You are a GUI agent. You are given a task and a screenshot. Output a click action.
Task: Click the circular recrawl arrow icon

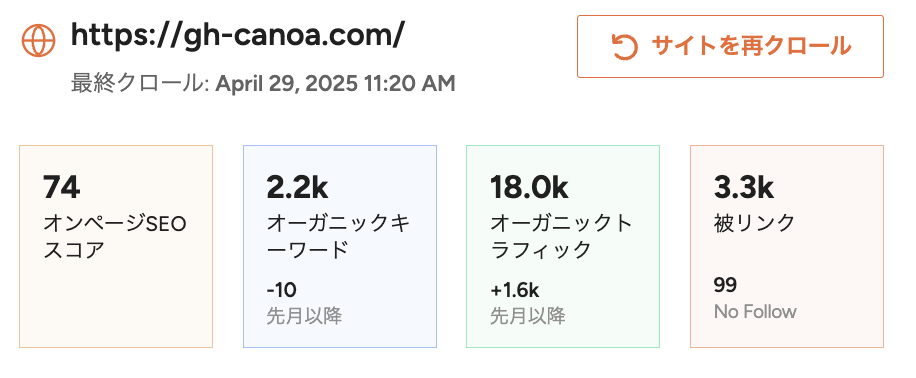point(624,47)
